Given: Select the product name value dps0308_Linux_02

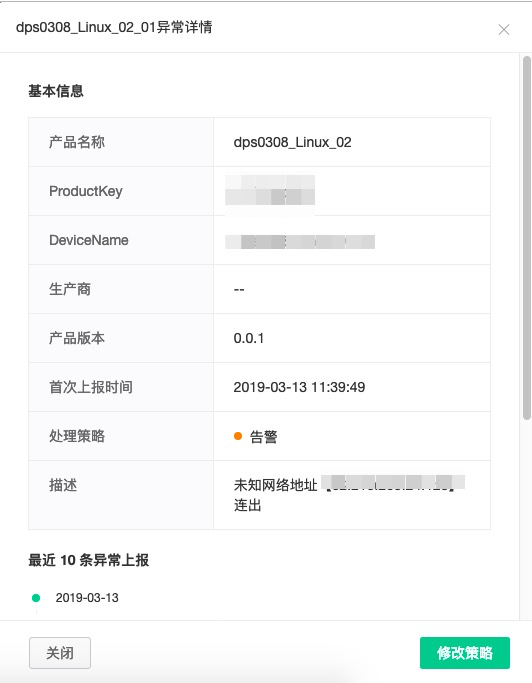Looking at the screenshot, I should coord(292,142).
